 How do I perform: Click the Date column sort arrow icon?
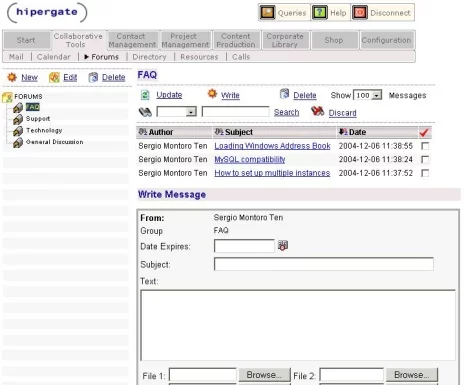343,132
